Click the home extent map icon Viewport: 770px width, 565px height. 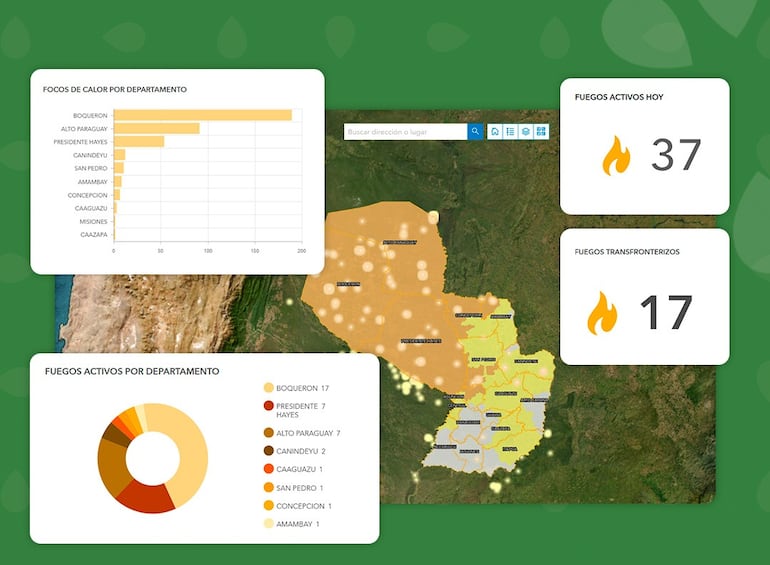tap(495, 131)
